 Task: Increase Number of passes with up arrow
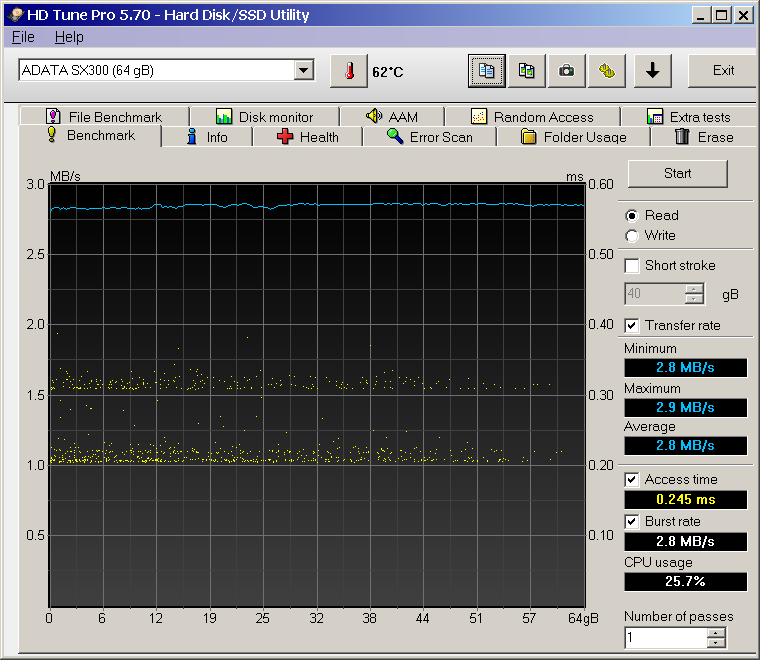(716, 632)
